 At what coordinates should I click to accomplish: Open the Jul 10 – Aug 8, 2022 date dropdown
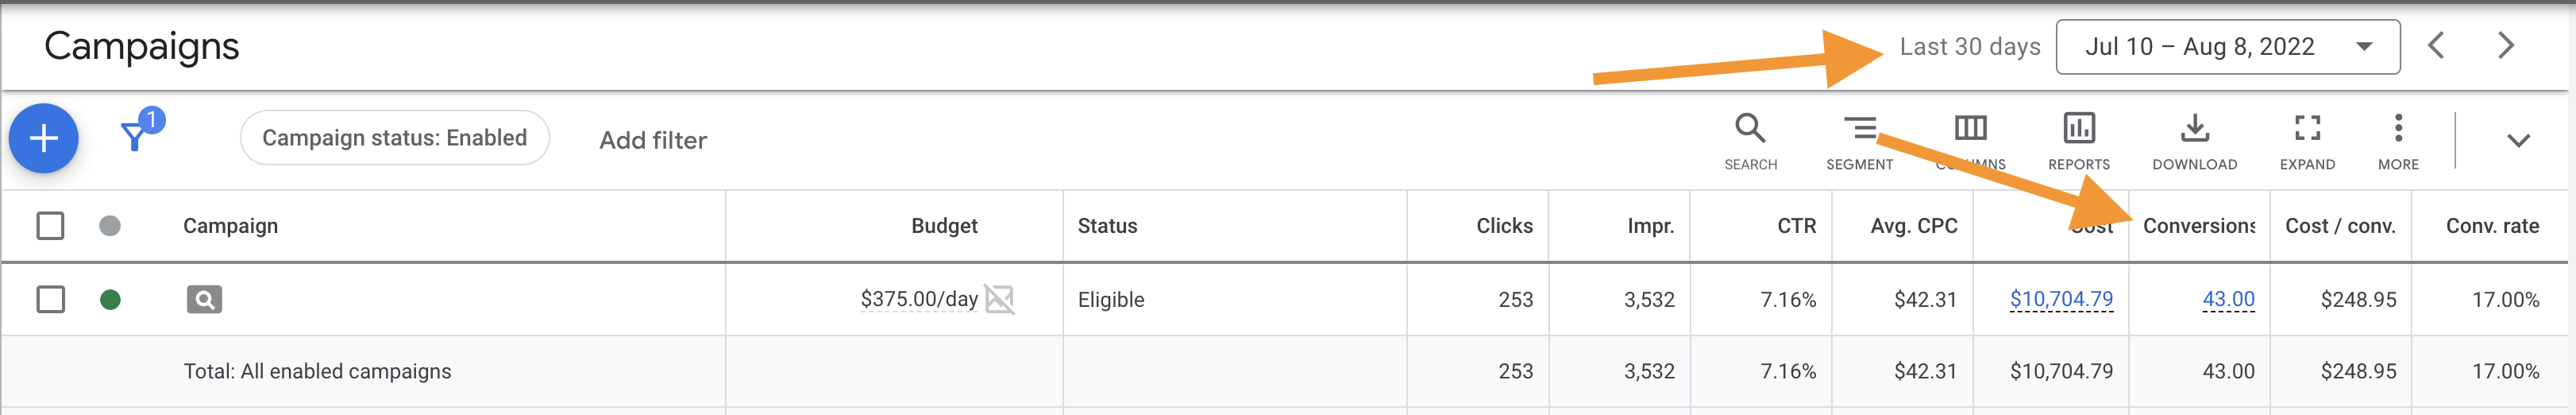[2227, 47]
